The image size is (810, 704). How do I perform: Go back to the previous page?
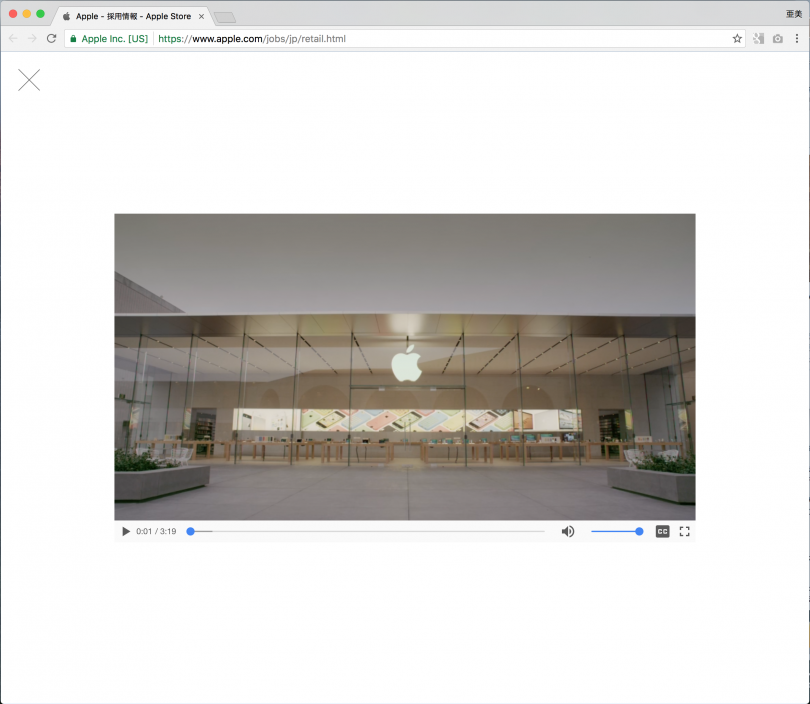(x=13, y=39)
